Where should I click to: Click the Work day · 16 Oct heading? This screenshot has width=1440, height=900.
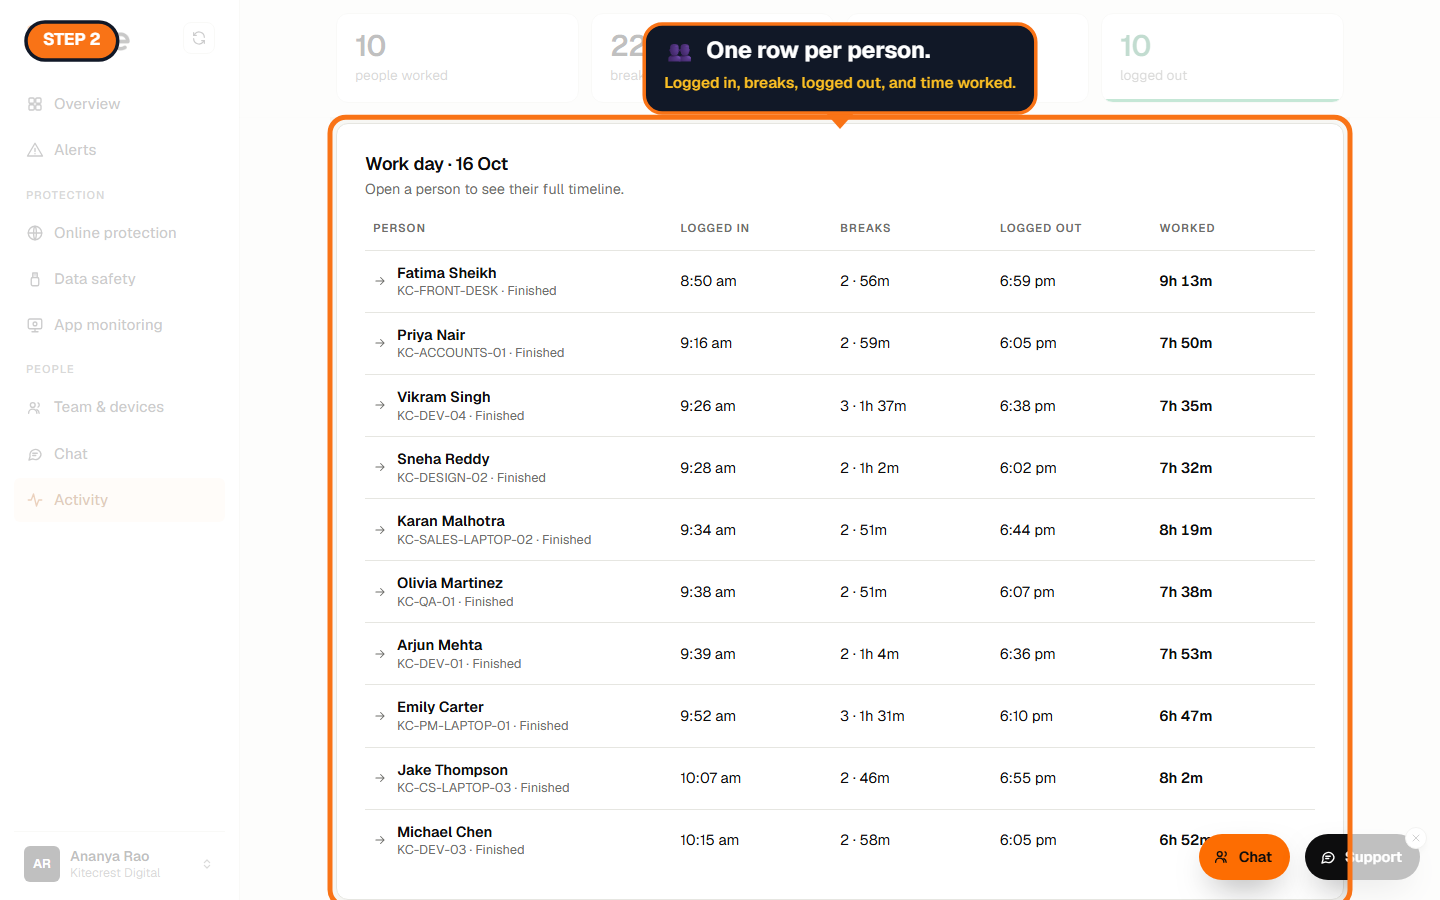pyautogui.click(x=437, y=164)
